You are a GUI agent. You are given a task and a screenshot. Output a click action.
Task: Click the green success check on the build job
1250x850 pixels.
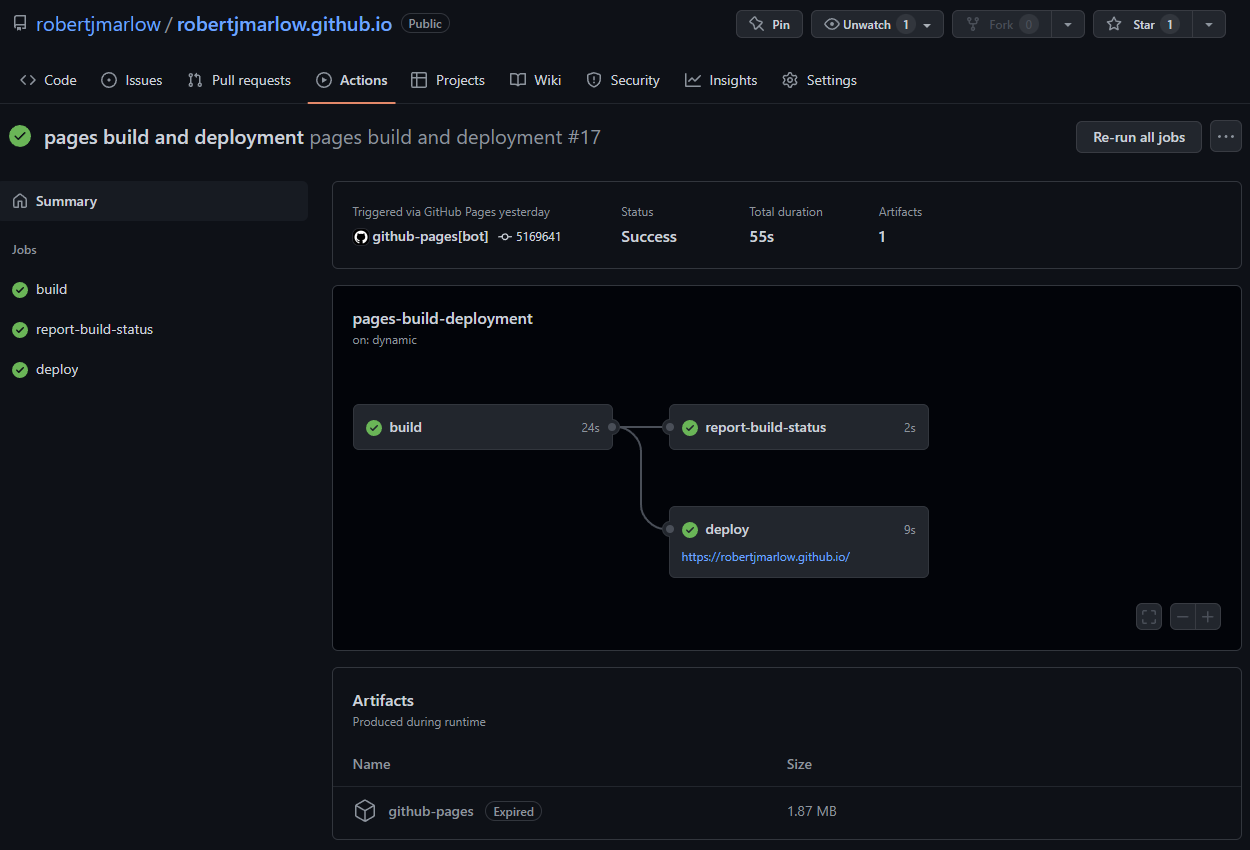tap(374, 427)
